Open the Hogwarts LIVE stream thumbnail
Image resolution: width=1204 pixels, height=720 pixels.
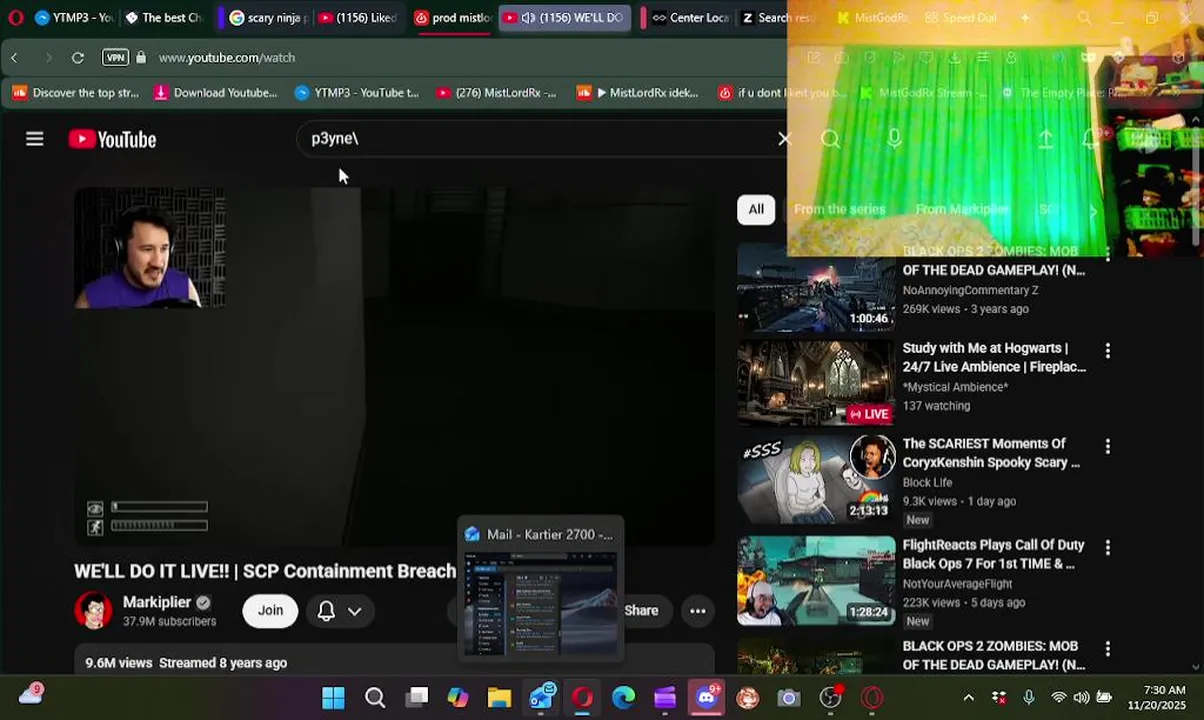coord(816,383)
